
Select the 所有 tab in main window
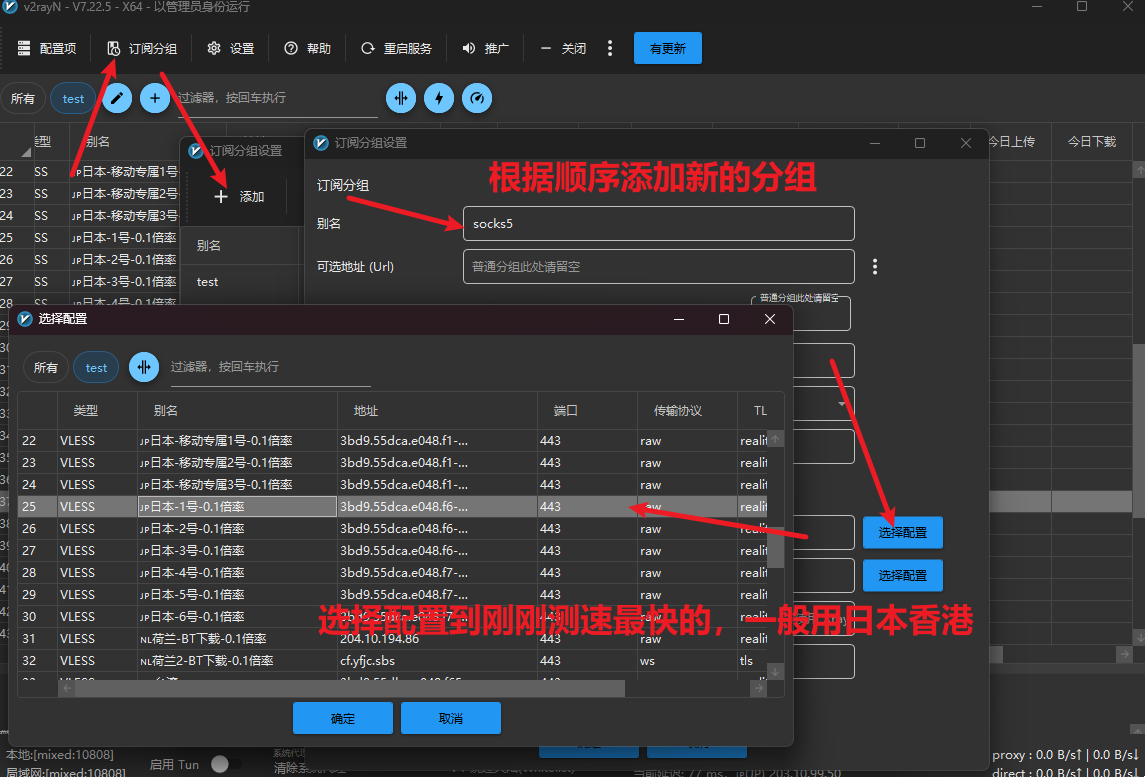coord(23,99)
